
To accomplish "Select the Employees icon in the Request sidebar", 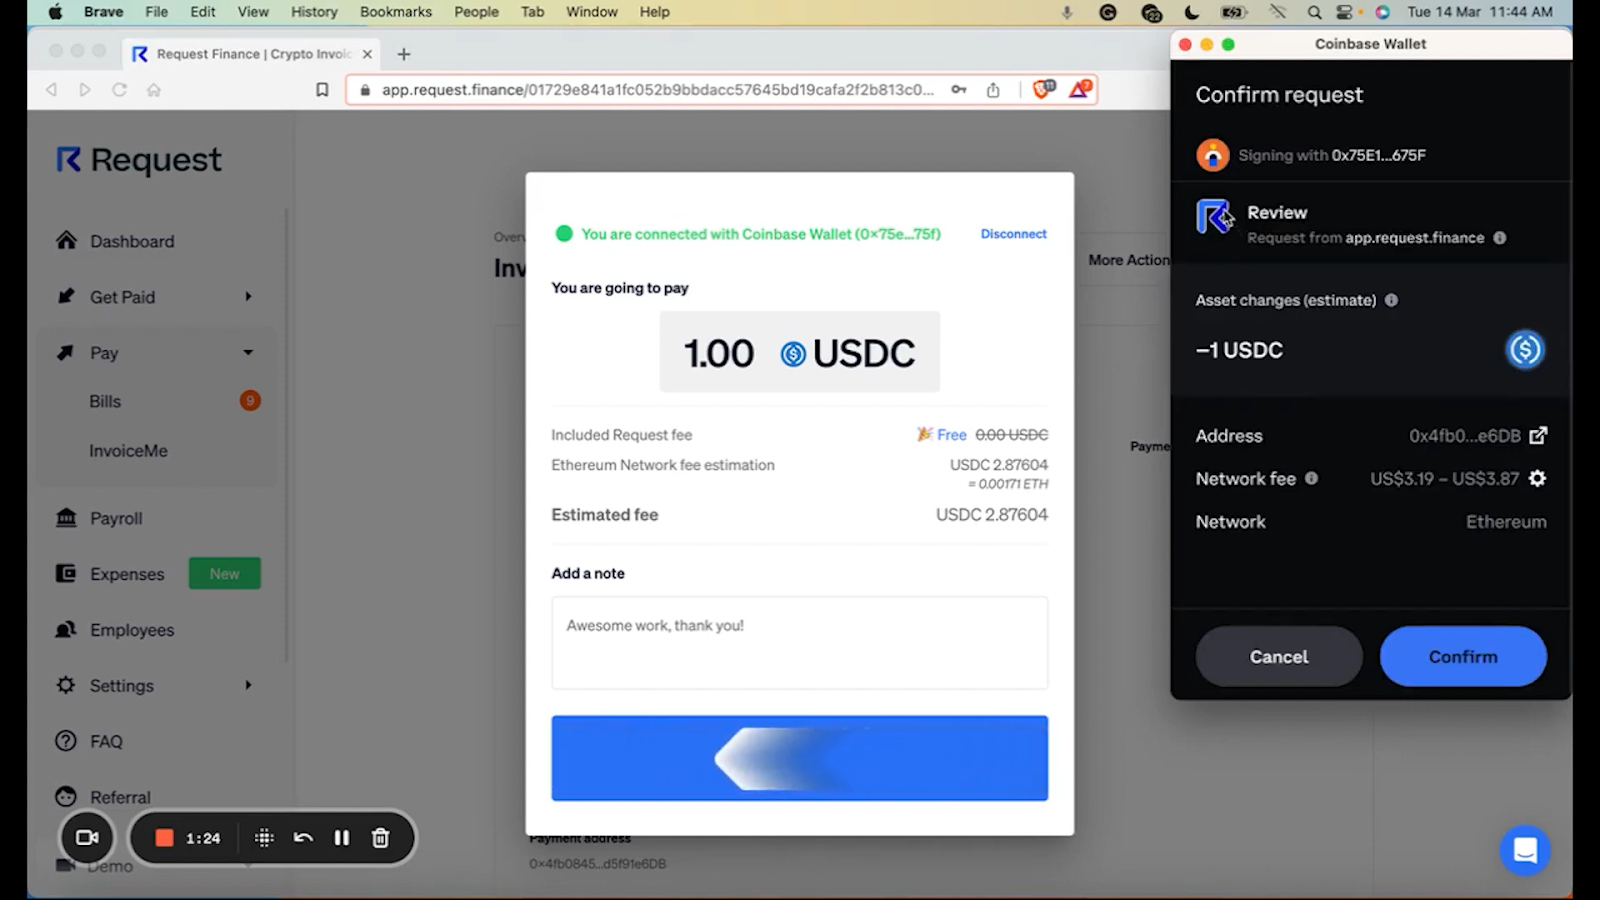I will tap(65, 629).
